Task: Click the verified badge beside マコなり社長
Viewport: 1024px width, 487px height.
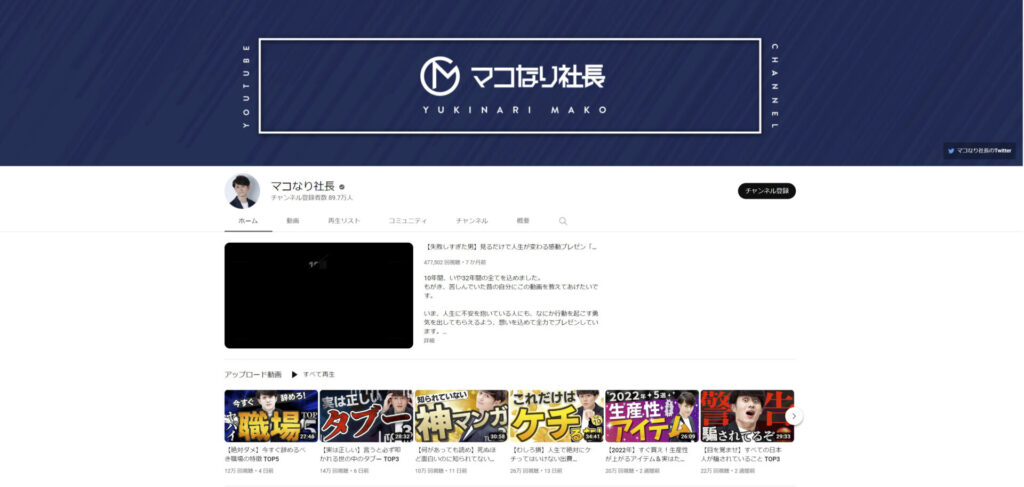Action: (x=342, y=187)
